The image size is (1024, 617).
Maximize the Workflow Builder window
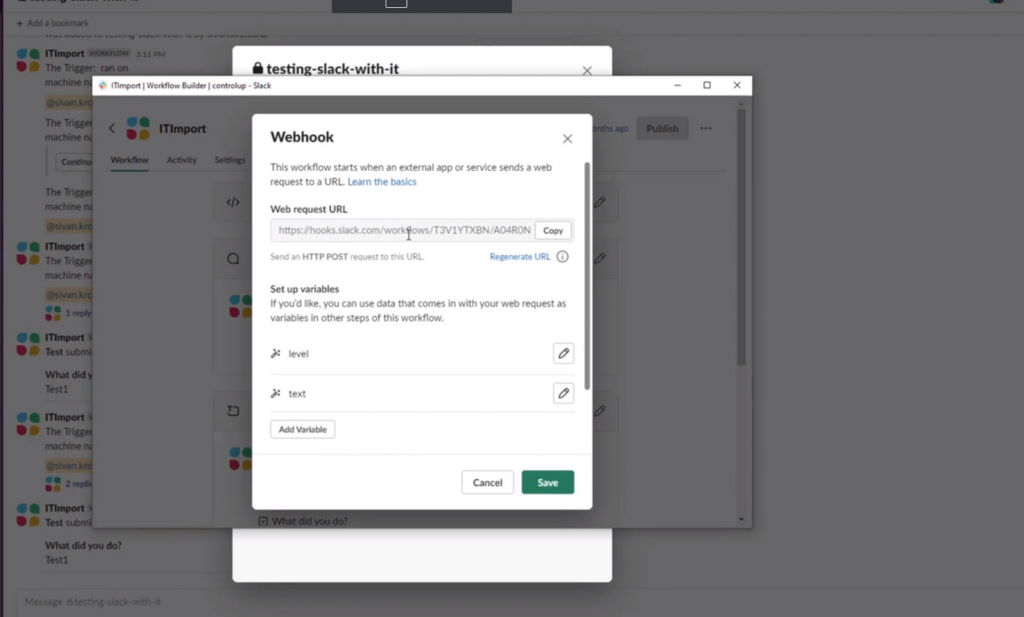point(707,86)
